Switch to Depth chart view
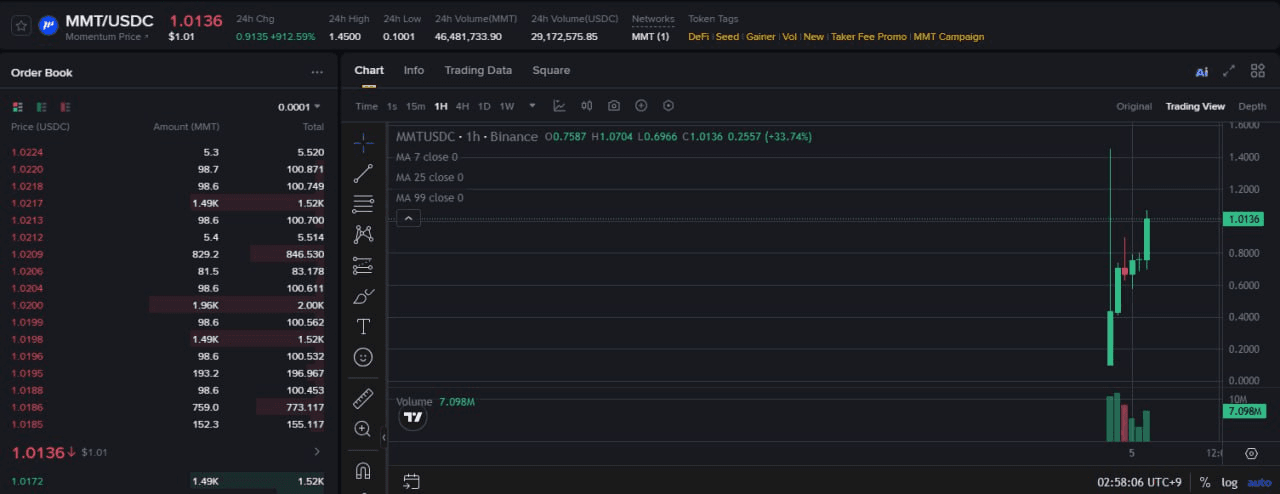Viewport: 1280px width, 494px height. 1252,106
